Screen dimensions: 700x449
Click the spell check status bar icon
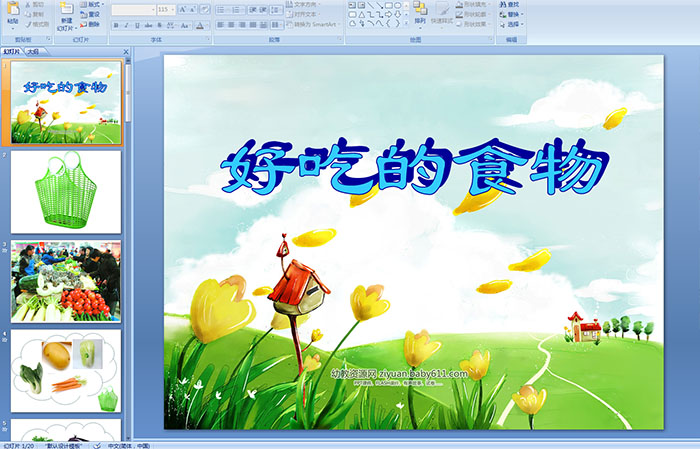click(96, 445)
